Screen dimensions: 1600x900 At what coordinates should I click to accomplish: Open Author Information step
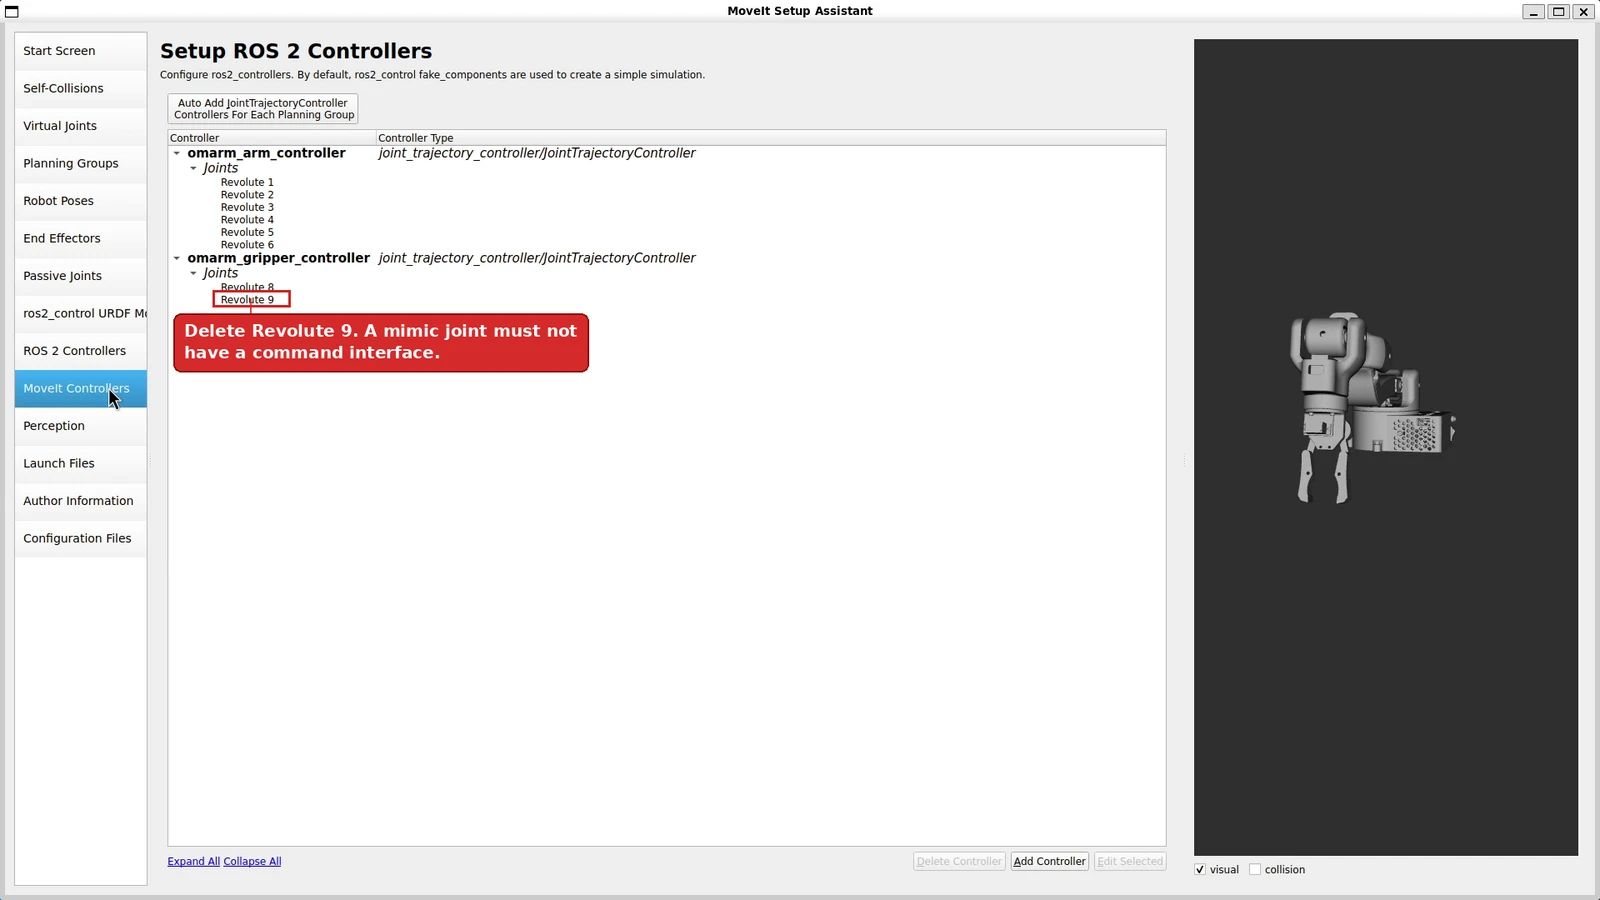click(81, 501)
